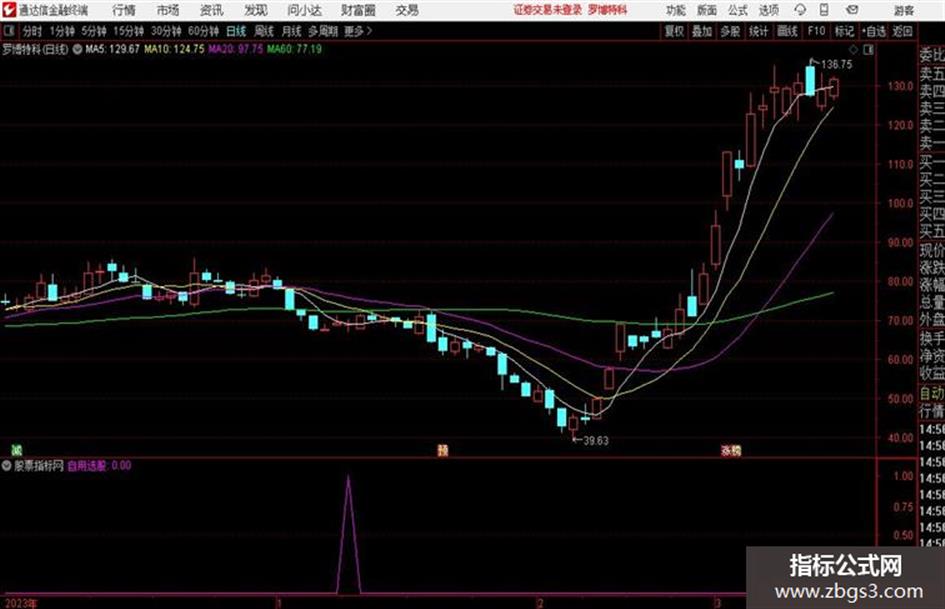Image resolution: width=945 pixels, height=609 pixels.
Task: Select the 卖五 order row
Action: point(932,74)
